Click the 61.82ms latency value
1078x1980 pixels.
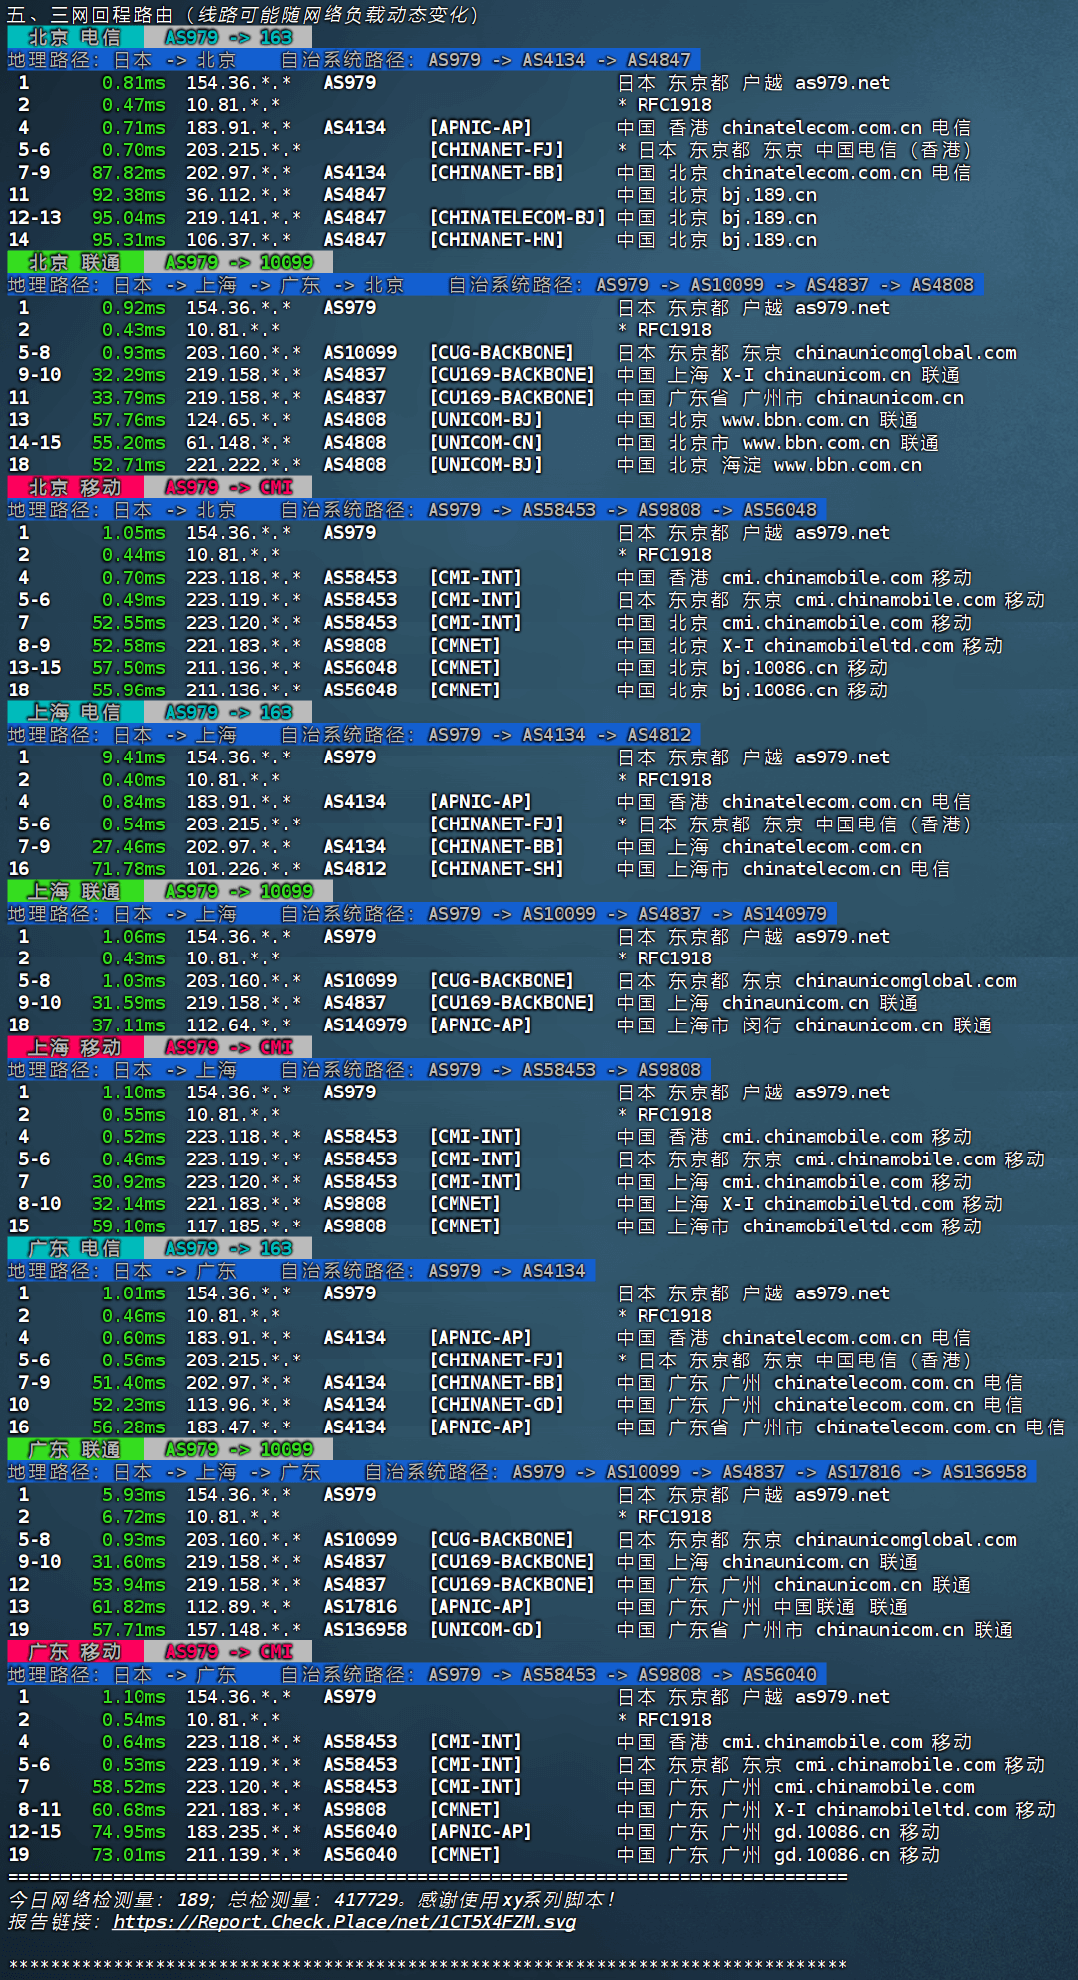click(129, 1607)
